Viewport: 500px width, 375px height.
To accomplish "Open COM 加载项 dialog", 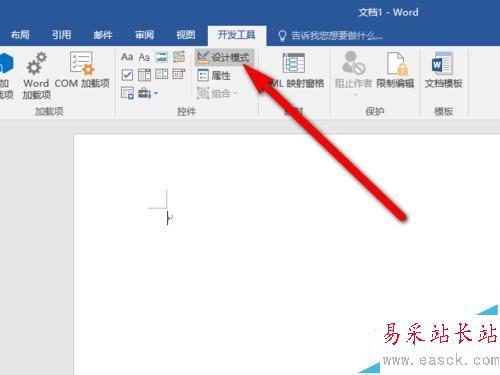I will [82, 70].
